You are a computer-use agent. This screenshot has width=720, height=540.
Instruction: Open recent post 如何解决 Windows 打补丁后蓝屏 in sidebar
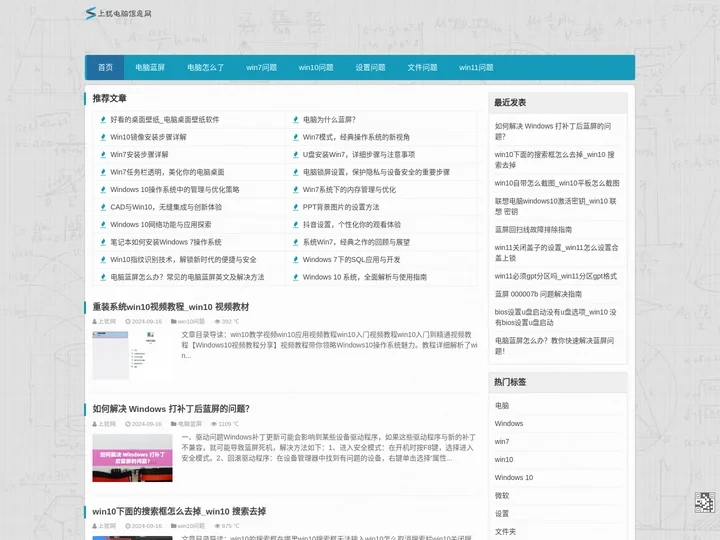(x=552, y=131)
